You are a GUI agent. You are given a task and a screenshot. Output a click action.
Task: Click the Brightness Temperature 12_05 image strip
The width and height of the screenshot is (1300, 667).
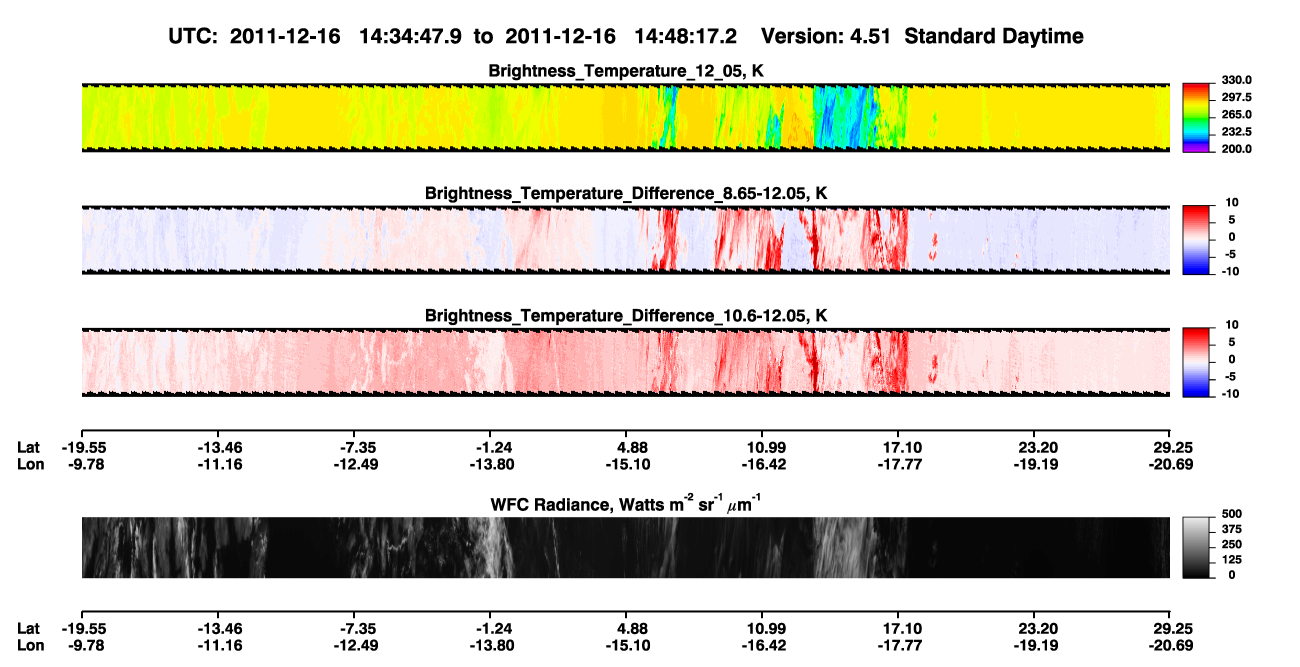[x=625, y=117]
